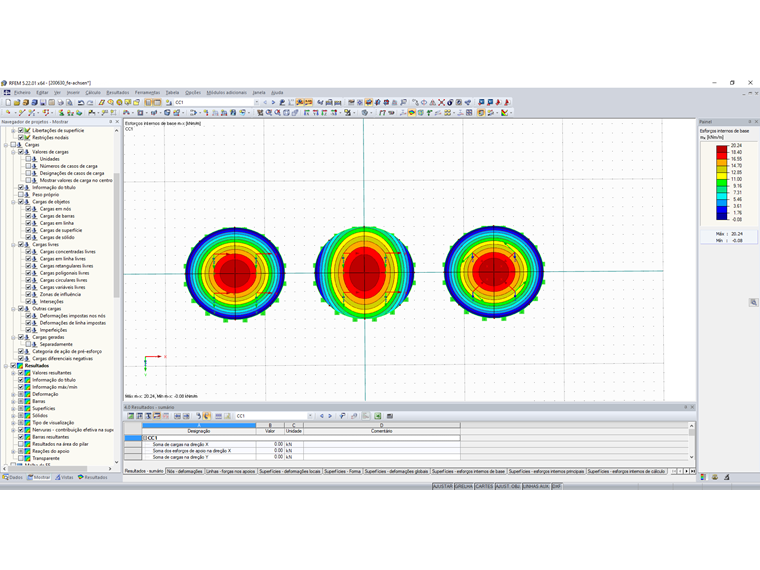Select the CC1 row in results table
The image size is (760, 570).
(301, 438)
